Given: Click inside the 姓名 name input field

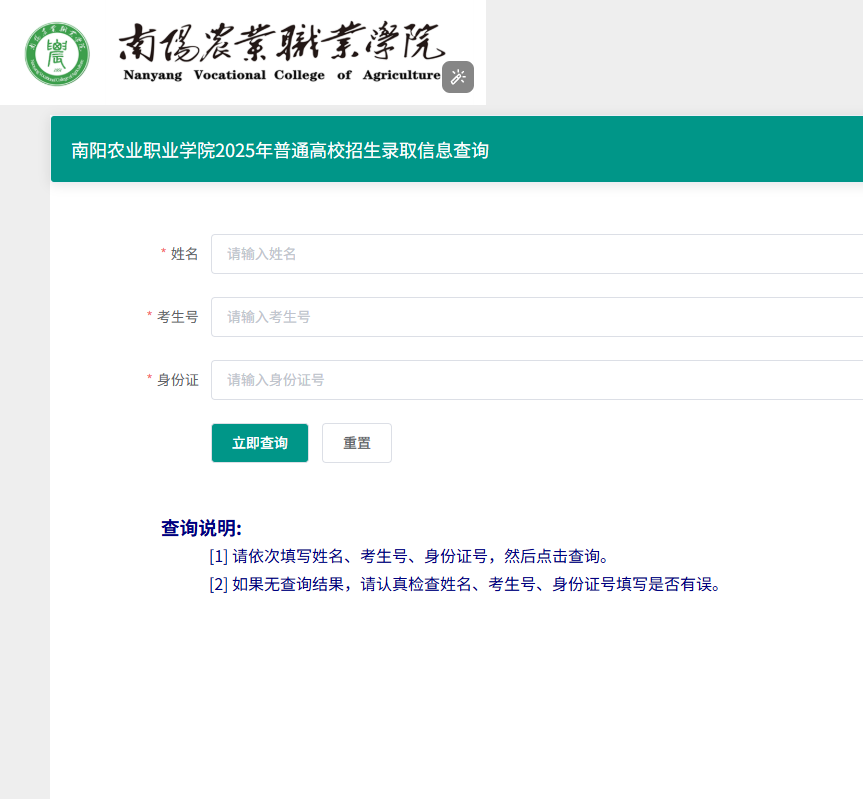Looking at the screenshot, I should tap(450, 254).
